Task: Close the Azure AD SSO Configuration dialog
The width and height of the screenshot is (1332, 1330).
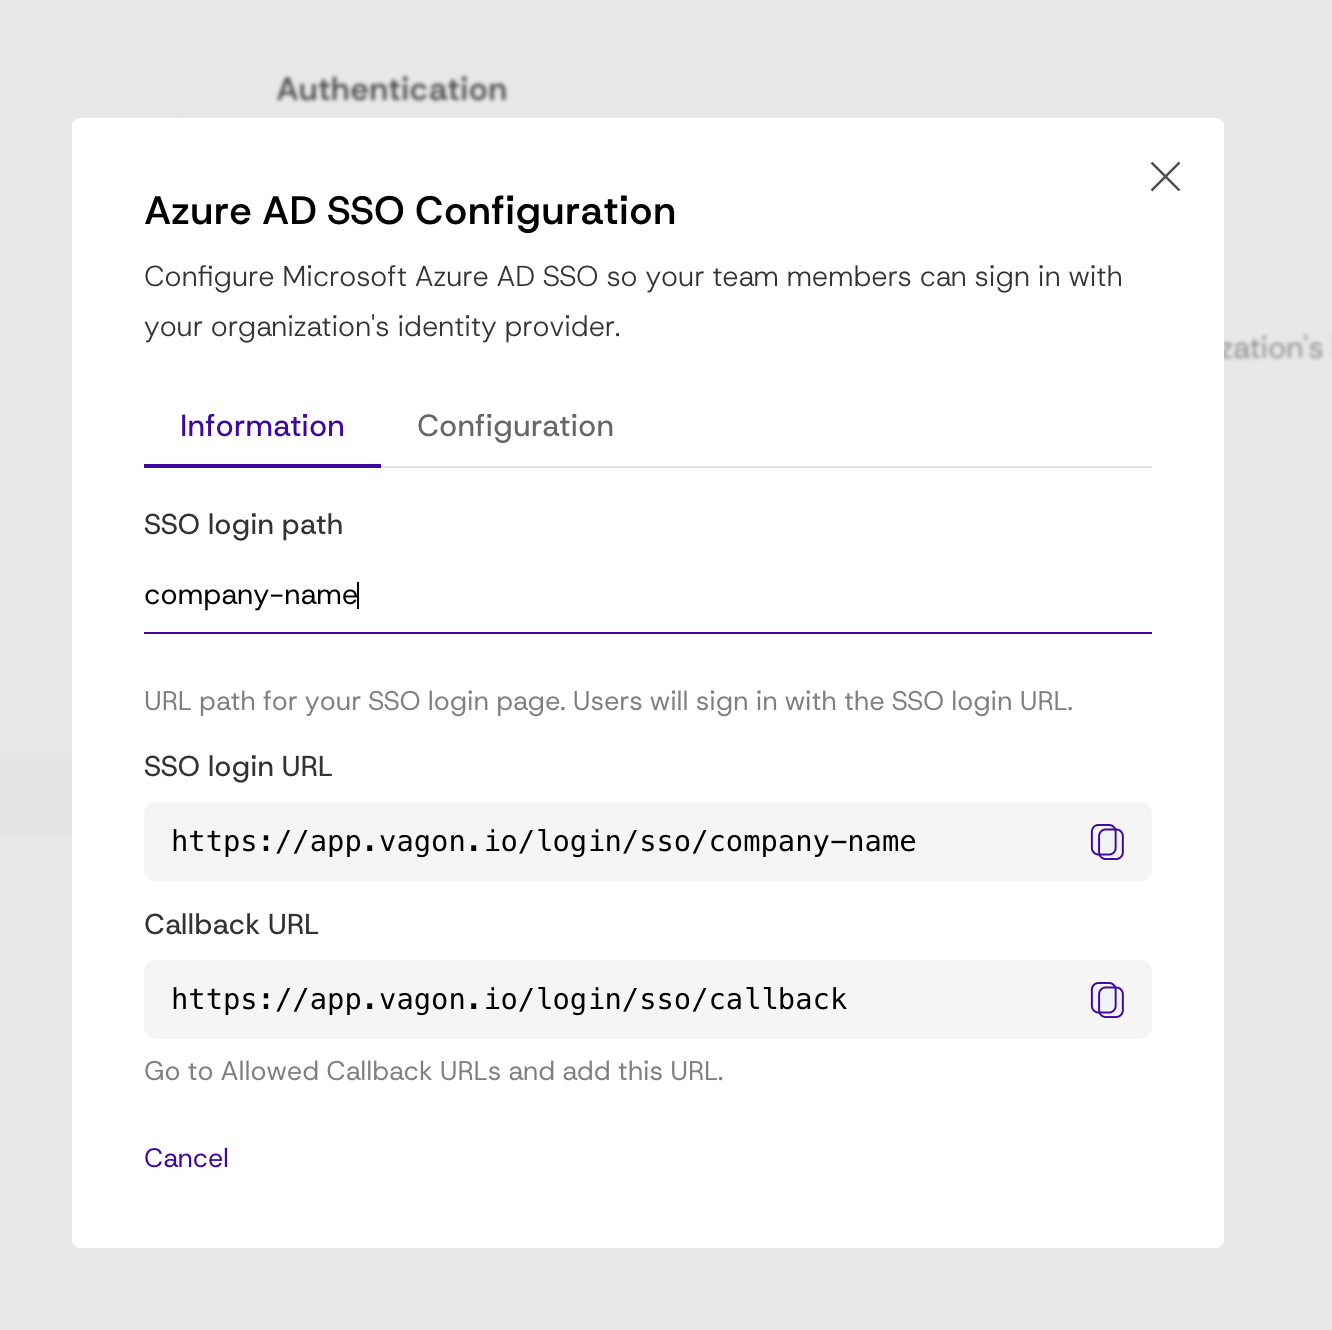Action: [x=1165, y=177]
